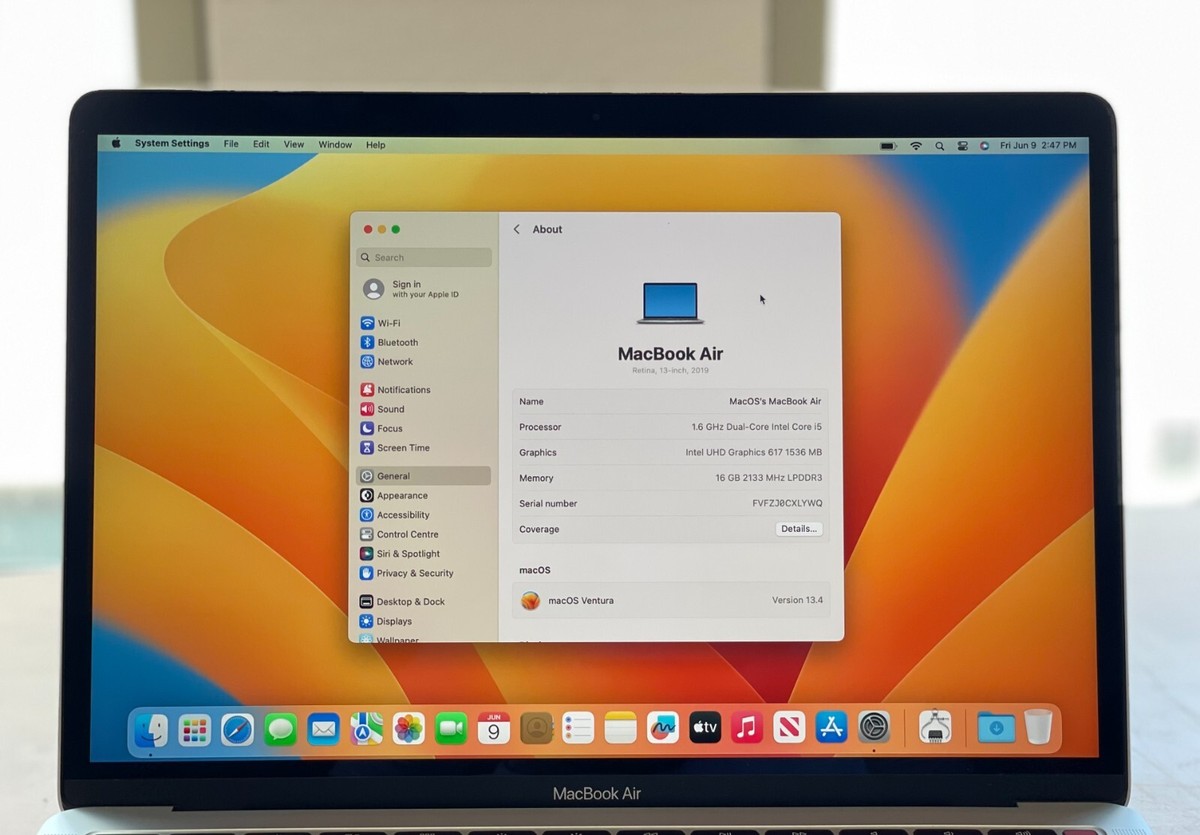Click the serial number FVFZJ0CXLYWQ
The height and width of the screenshot is (835, 1200).
click(x=787, y=503)
